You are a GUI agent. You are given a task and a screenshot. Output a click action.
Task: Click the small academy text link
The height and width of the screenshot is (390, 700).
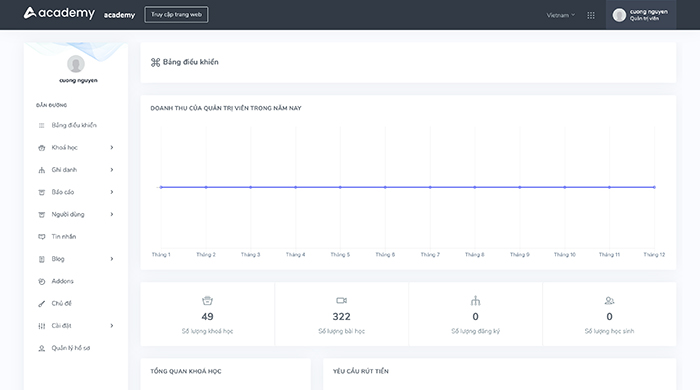(119, 15)
